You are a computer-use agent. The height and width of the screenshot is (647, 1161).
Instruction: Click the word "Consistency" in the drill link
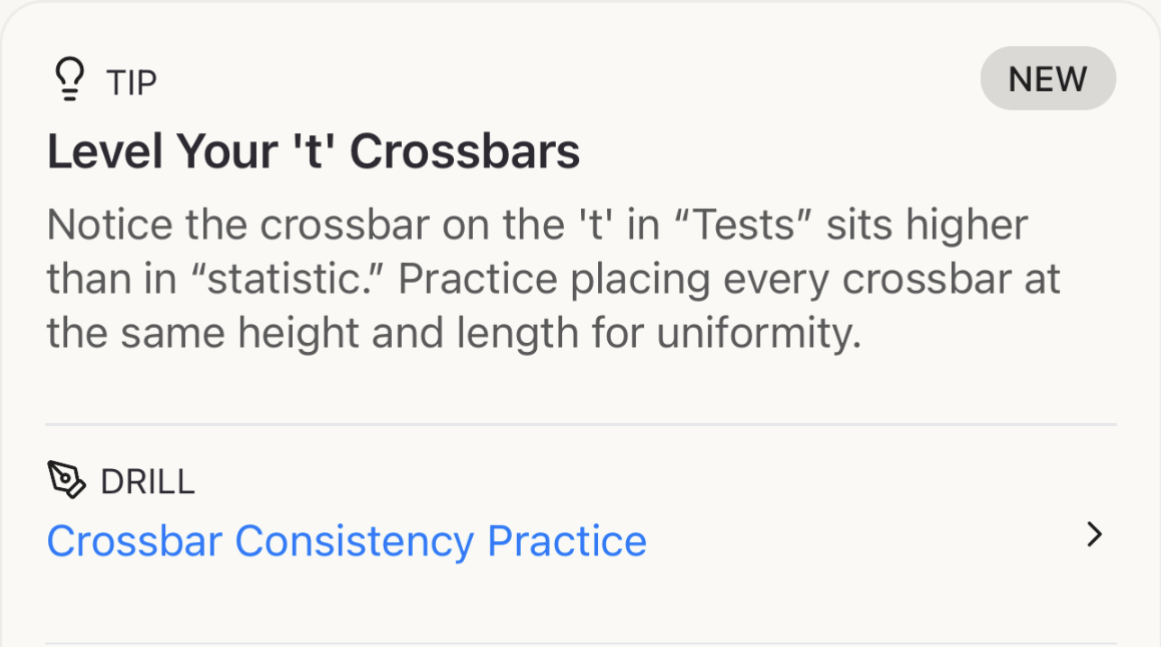(354, 541)
